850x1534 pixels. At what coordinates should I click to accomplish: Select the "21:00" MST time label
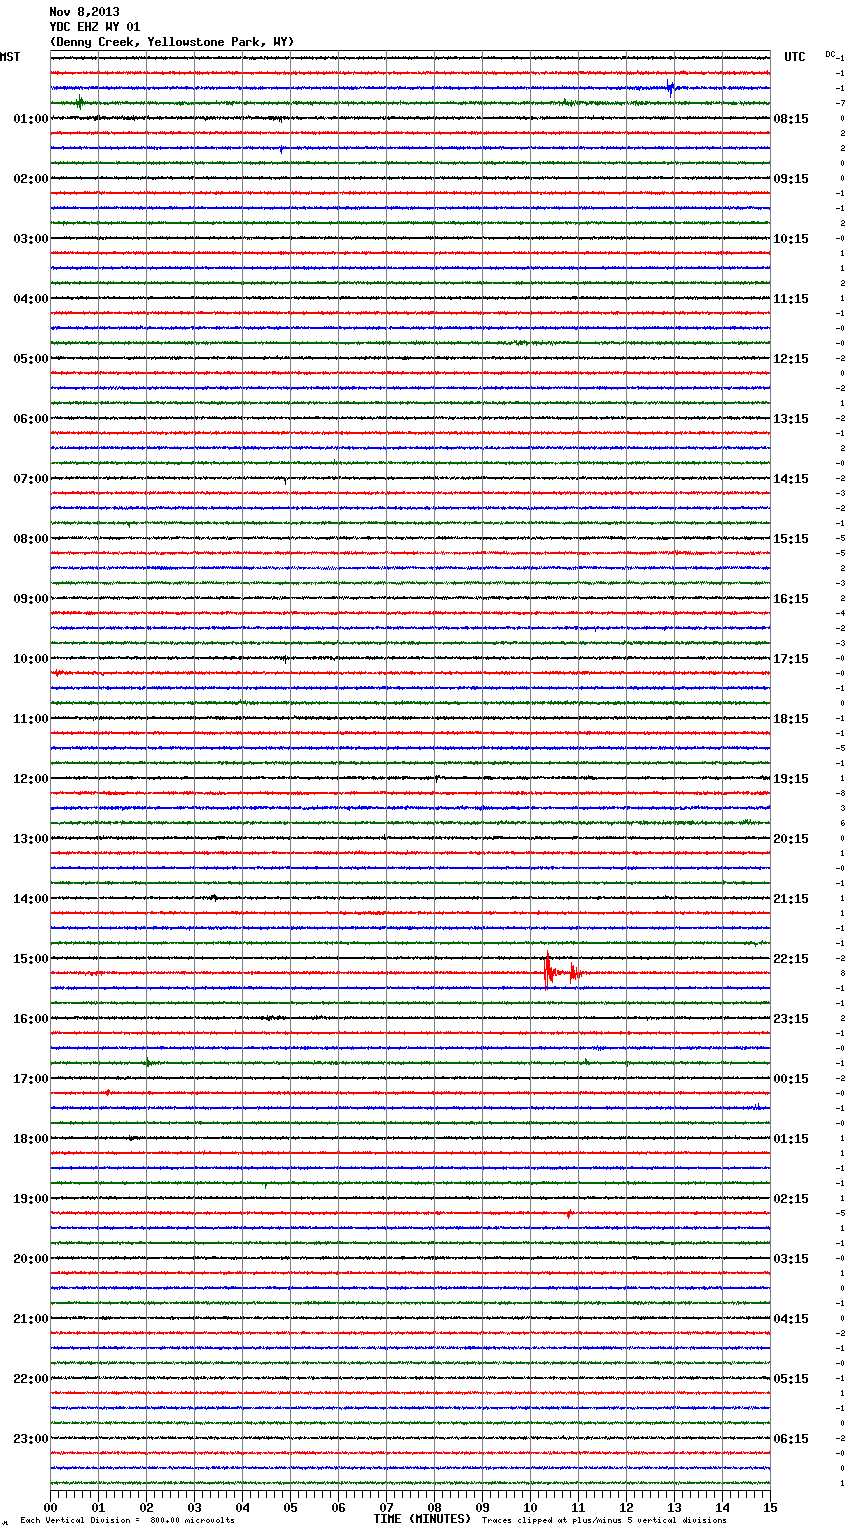tap(31, 1319)
